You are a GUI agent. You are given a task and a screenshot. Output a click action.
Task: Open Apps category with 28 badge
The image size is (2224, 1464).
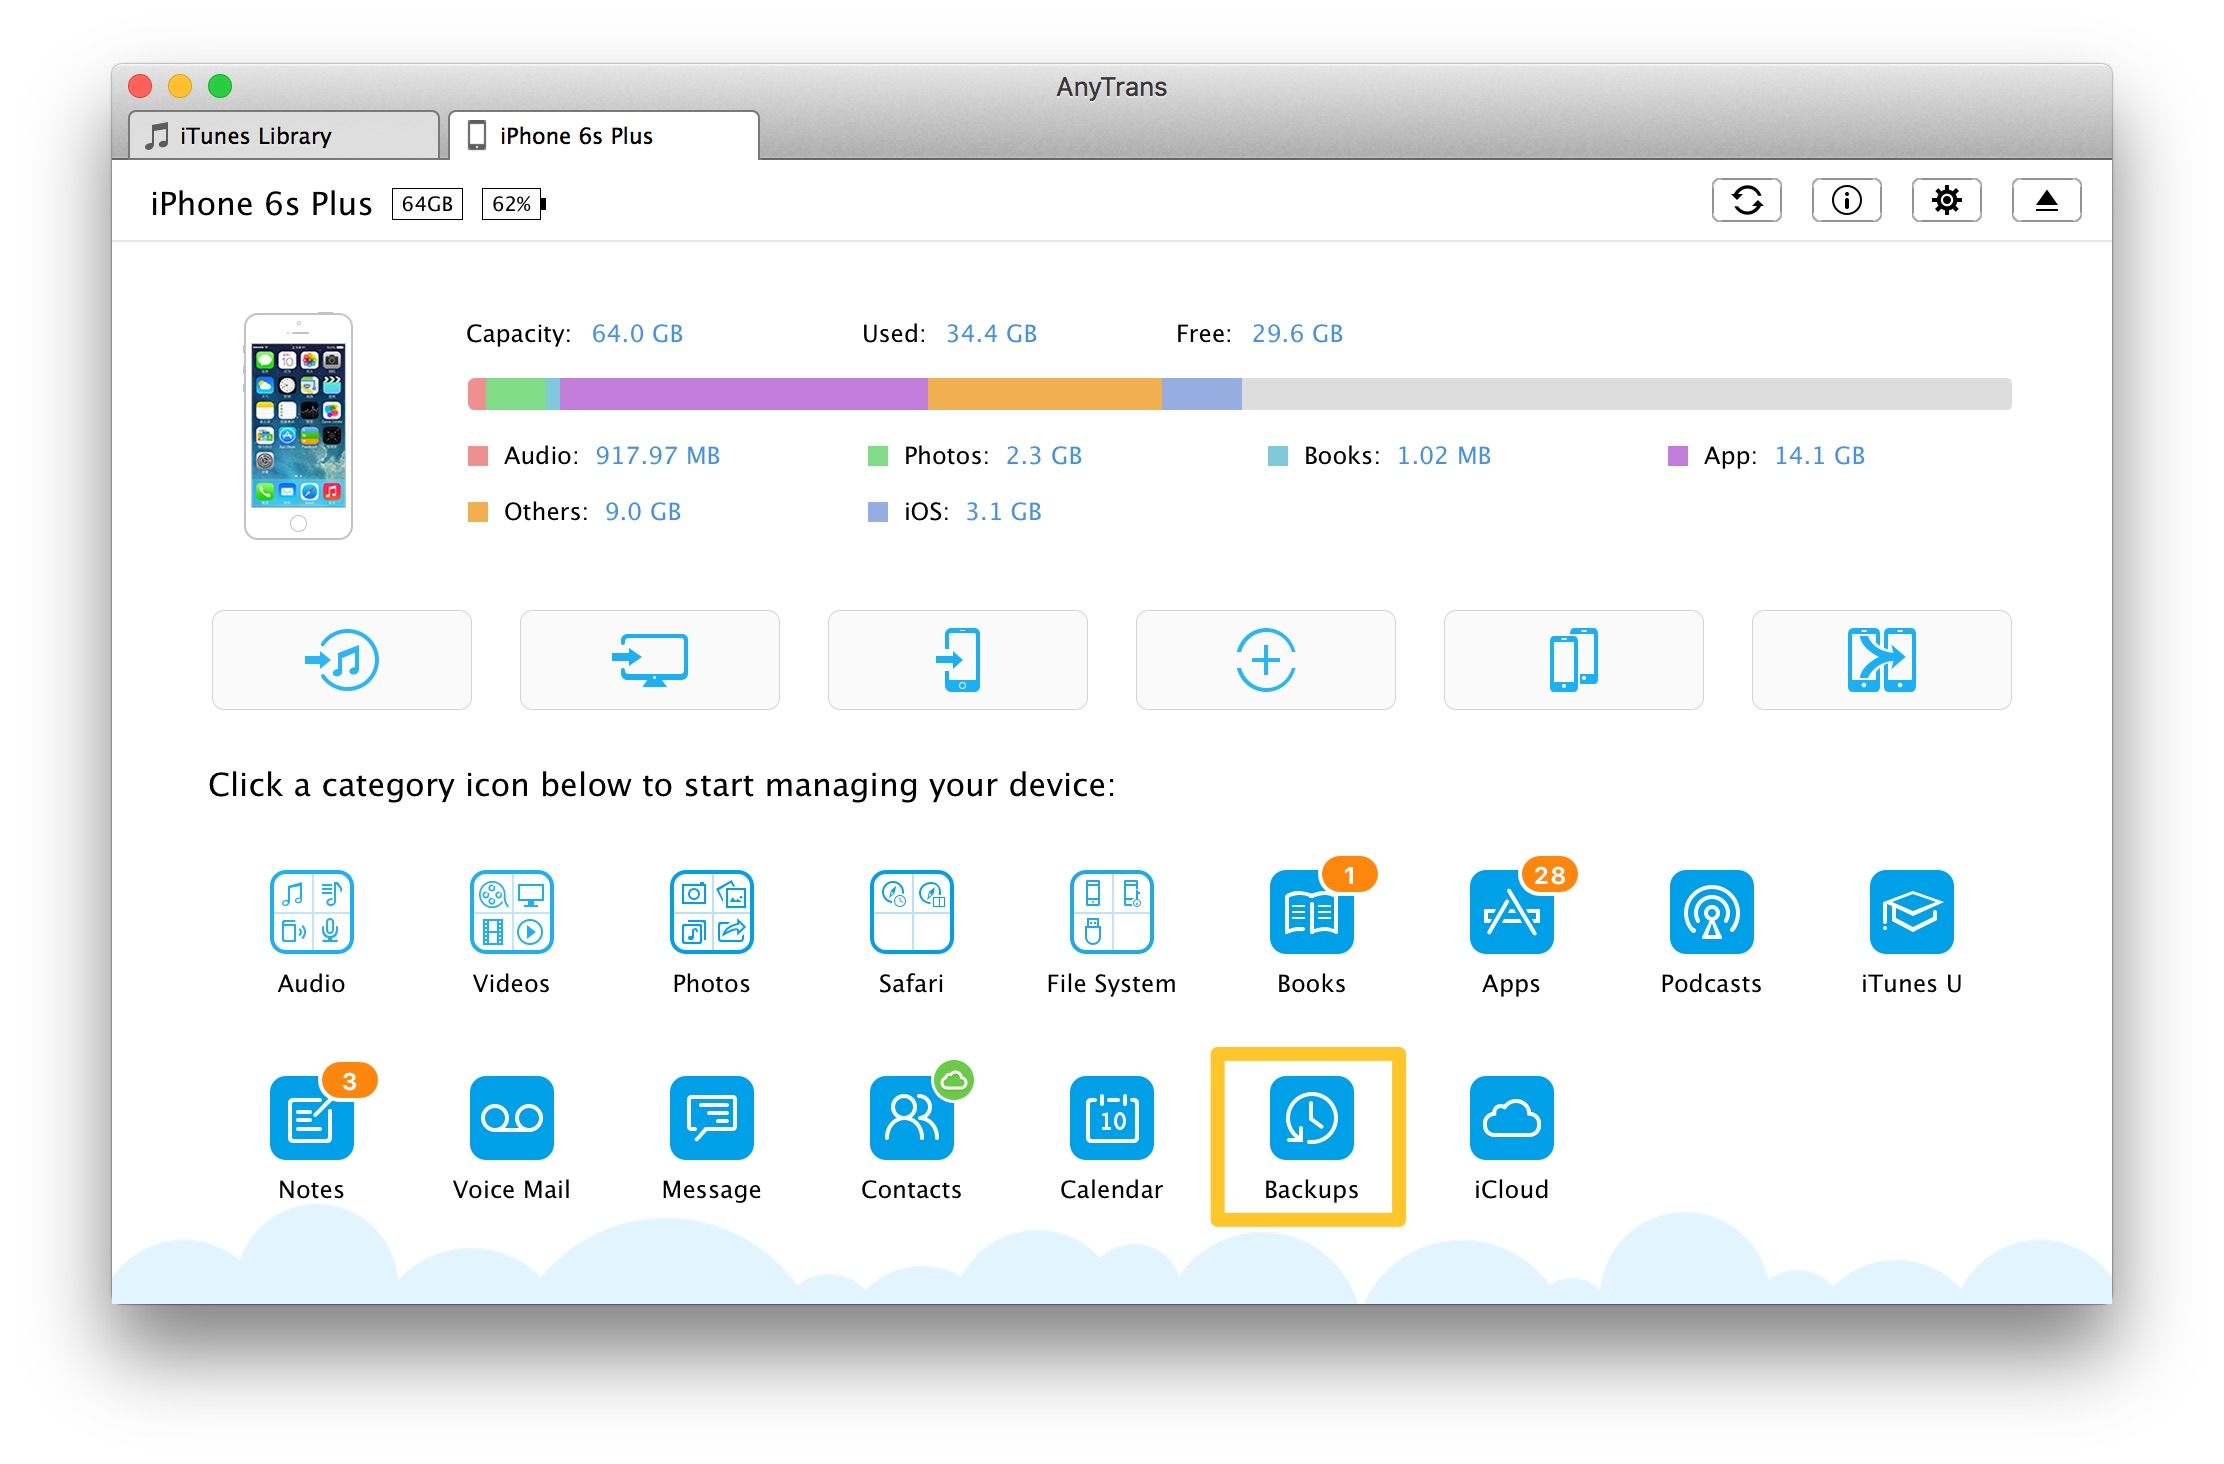pos(1511,912)
